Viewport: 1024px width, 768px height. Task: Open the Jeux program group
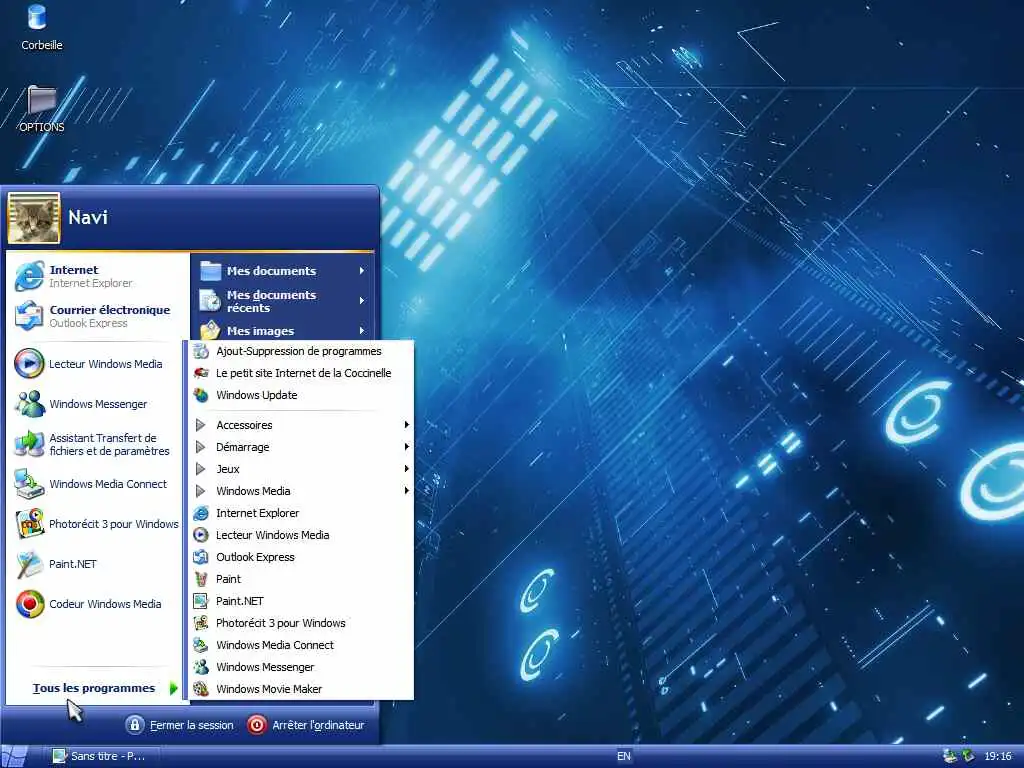(x=301, y=469)
